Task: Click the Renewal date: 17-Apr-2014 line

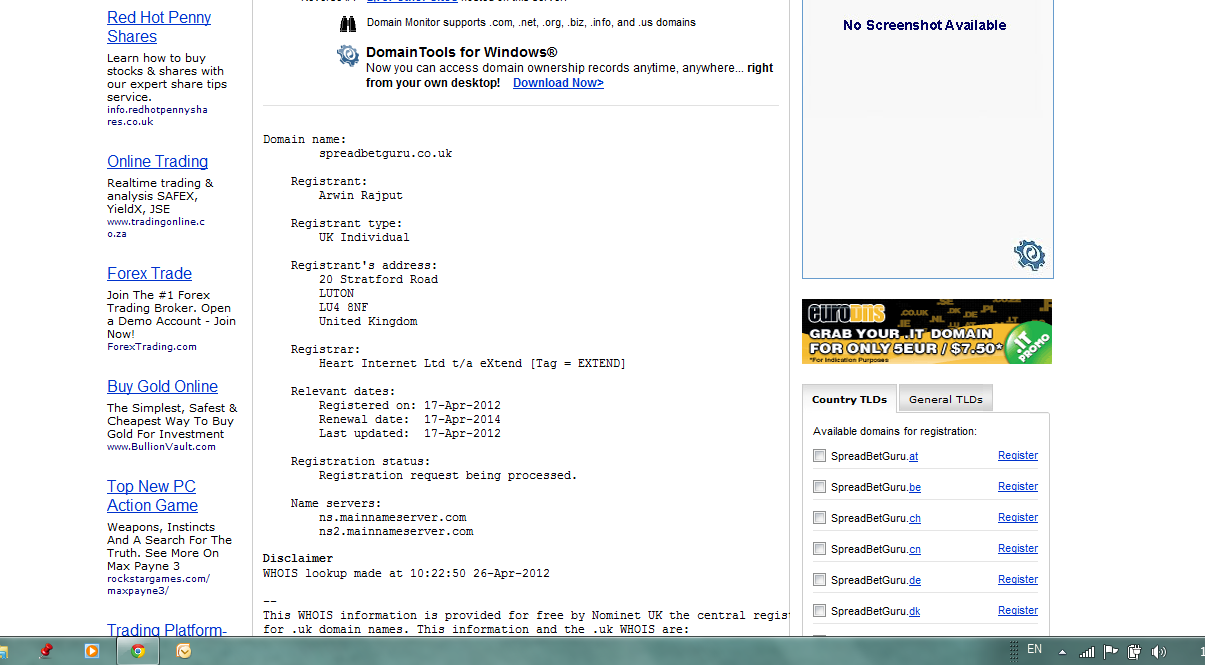Action: pyautogui.click(x=410, y=419)
